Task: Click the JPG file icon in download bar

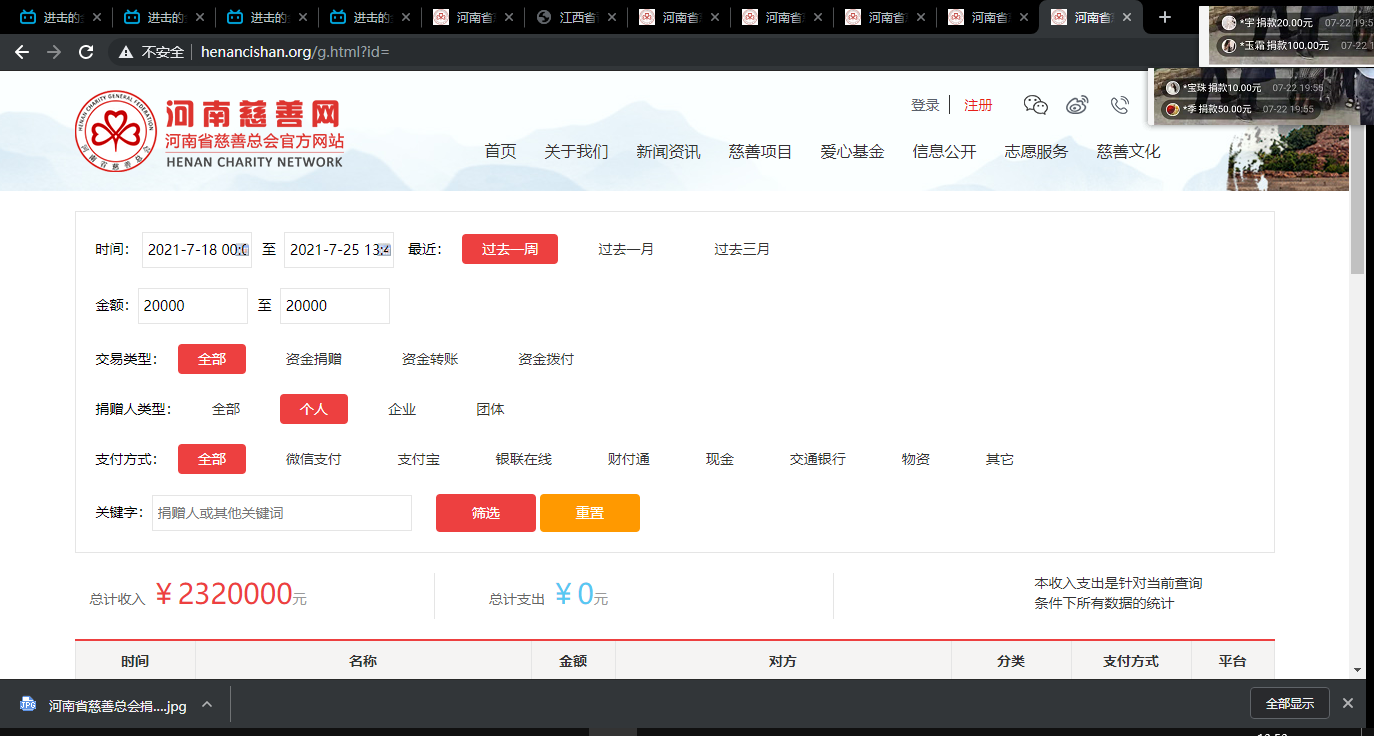Action: (x=28, y=705)
